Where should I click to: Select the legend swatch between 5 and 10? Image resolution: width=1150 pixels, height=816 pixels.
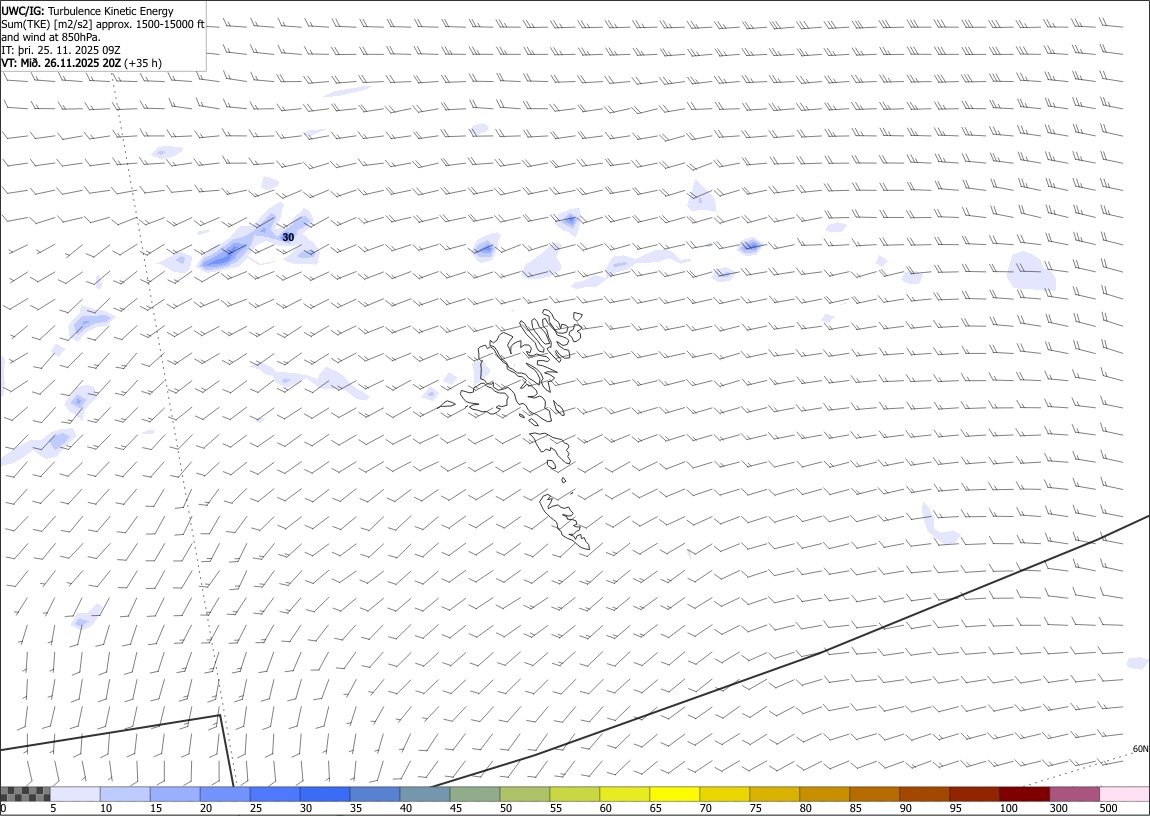pos(76,794)
